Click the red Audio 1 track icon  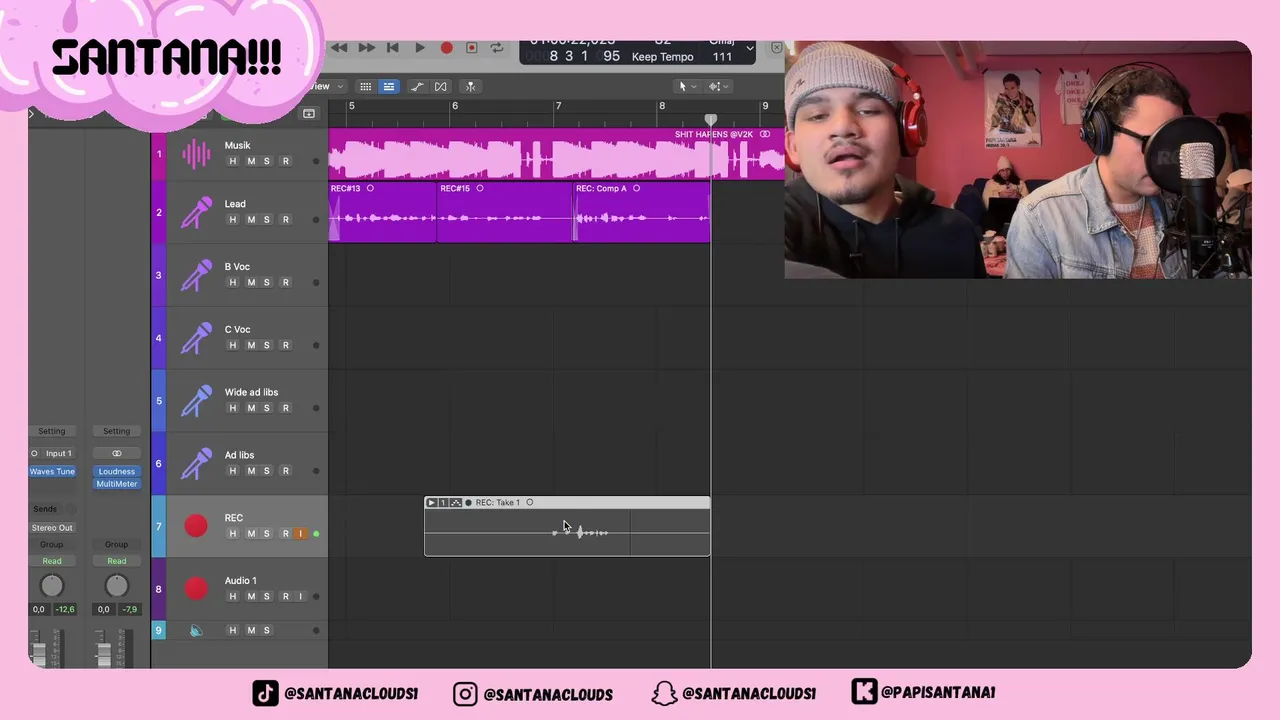196,589
